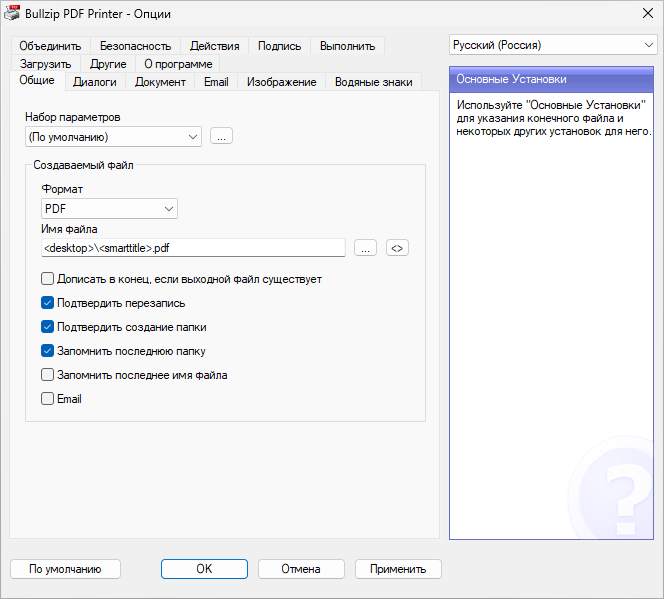The width and height of the screenshot is (664, 599).
Task: Click the macro <> button next to file name
Action: 397,248
